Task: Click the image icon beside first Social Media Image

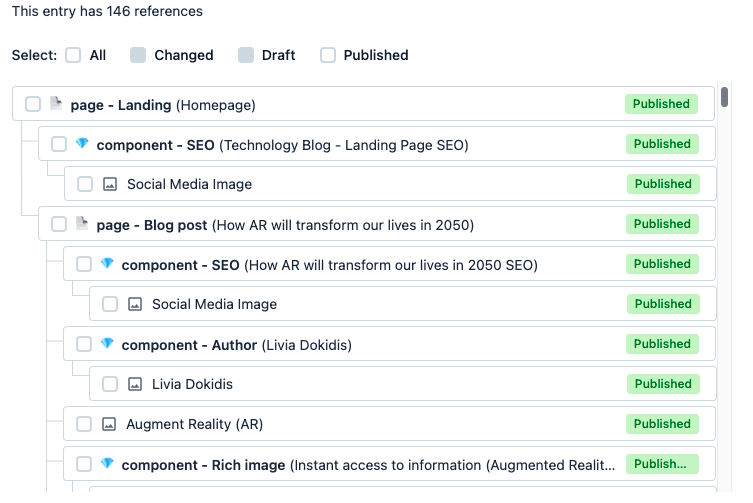Action: click(110, 184)
